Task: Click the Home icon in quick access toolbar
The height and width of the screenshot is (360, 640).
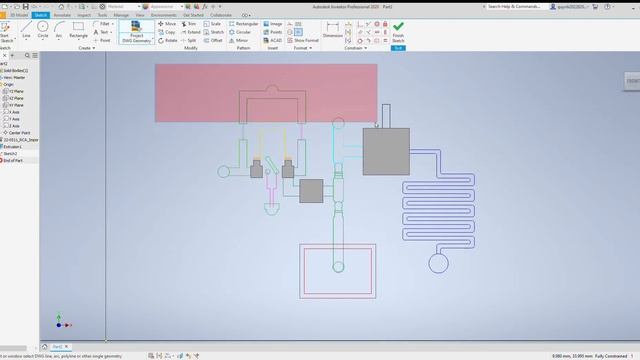Action: [61, 7]
